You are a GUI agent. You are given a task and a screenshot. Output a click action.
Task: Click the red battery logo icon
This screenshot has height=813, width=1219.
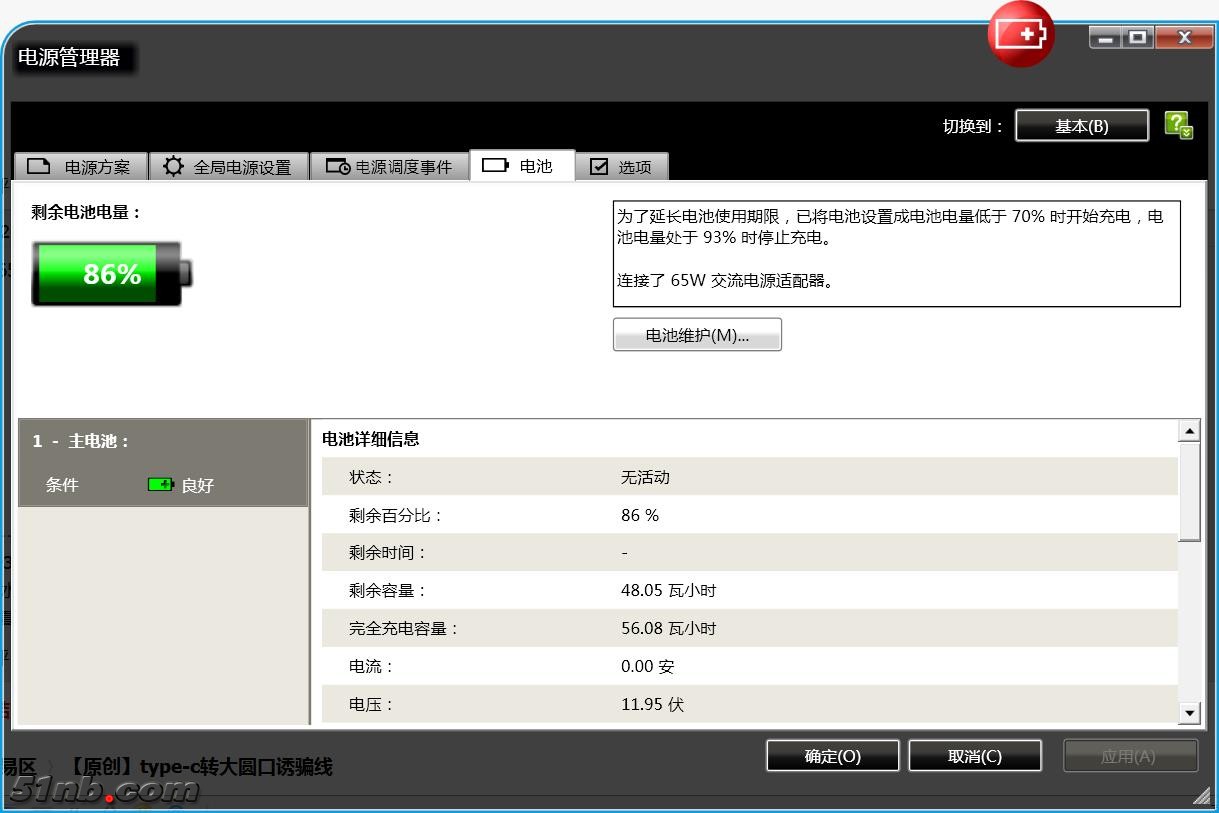coord(1021,35)
